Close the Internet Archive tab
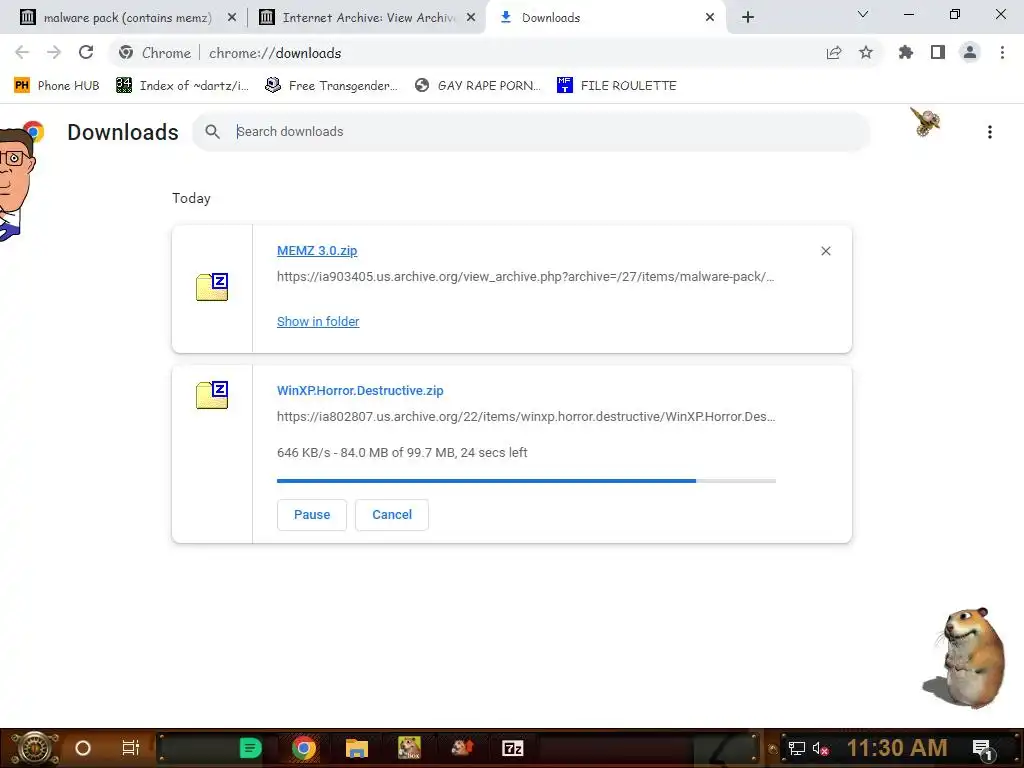Screen dimensions: 1024x768 coord(471,18)
